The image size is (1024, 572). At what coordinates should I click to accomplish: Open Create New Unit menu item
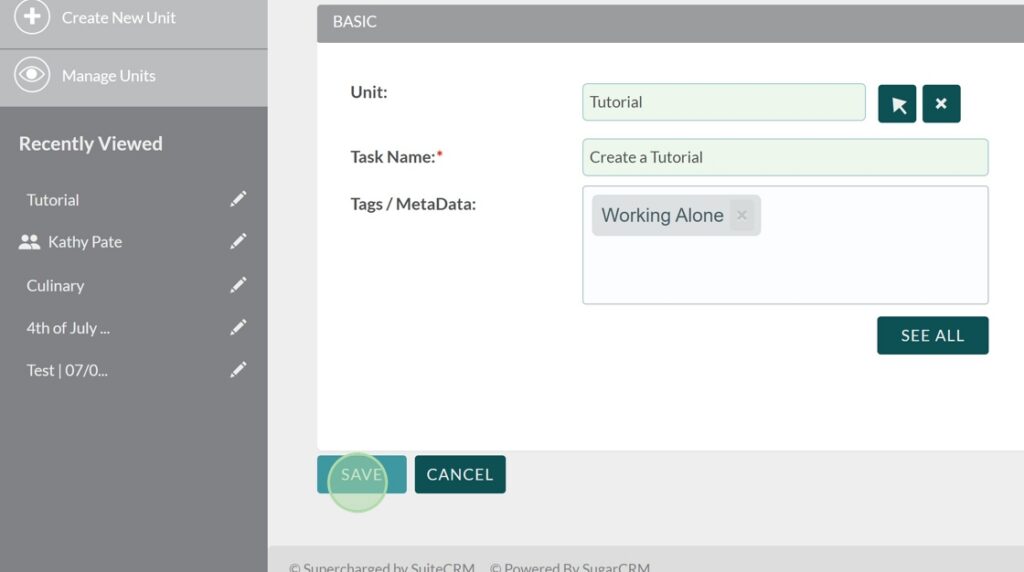point(118,18)
